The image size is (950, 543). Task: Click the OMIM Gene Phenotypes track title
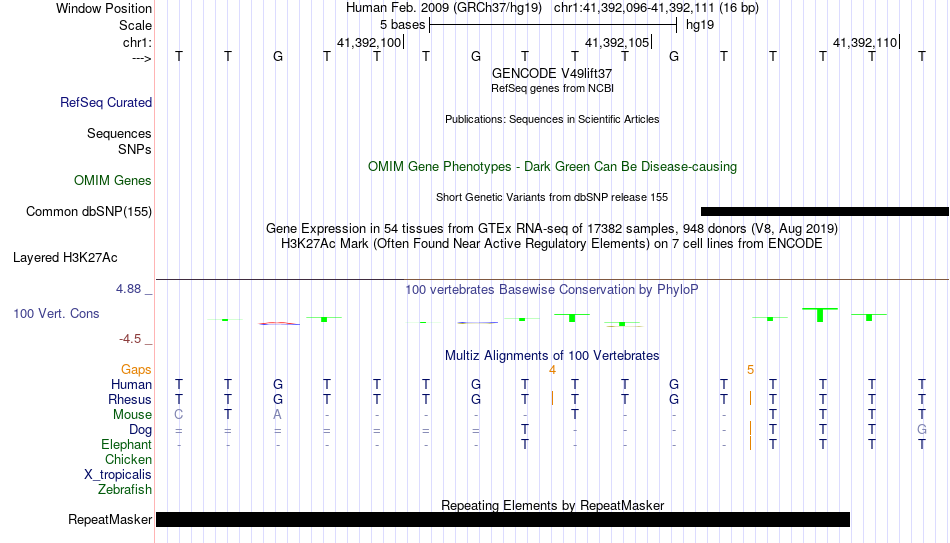click(x=553, y=167)
